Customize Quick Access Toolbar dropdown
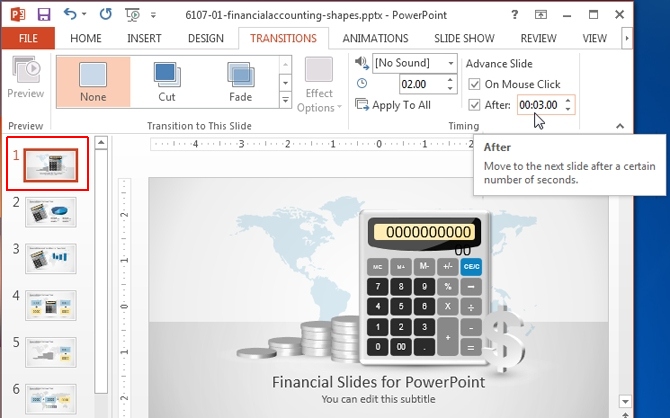This screenshot has height=418, width=670. [x=153, y=15]
